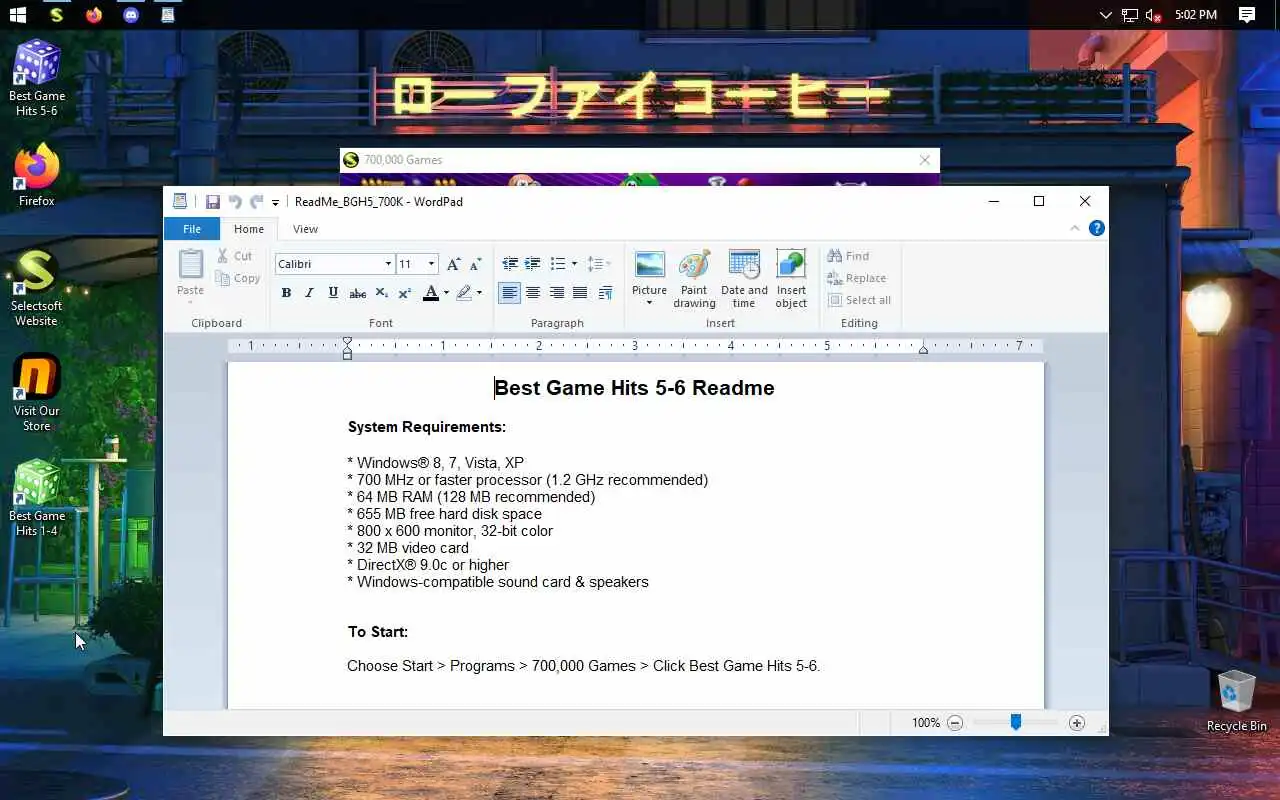Select the Home ribbon tab

click(249, 229)
